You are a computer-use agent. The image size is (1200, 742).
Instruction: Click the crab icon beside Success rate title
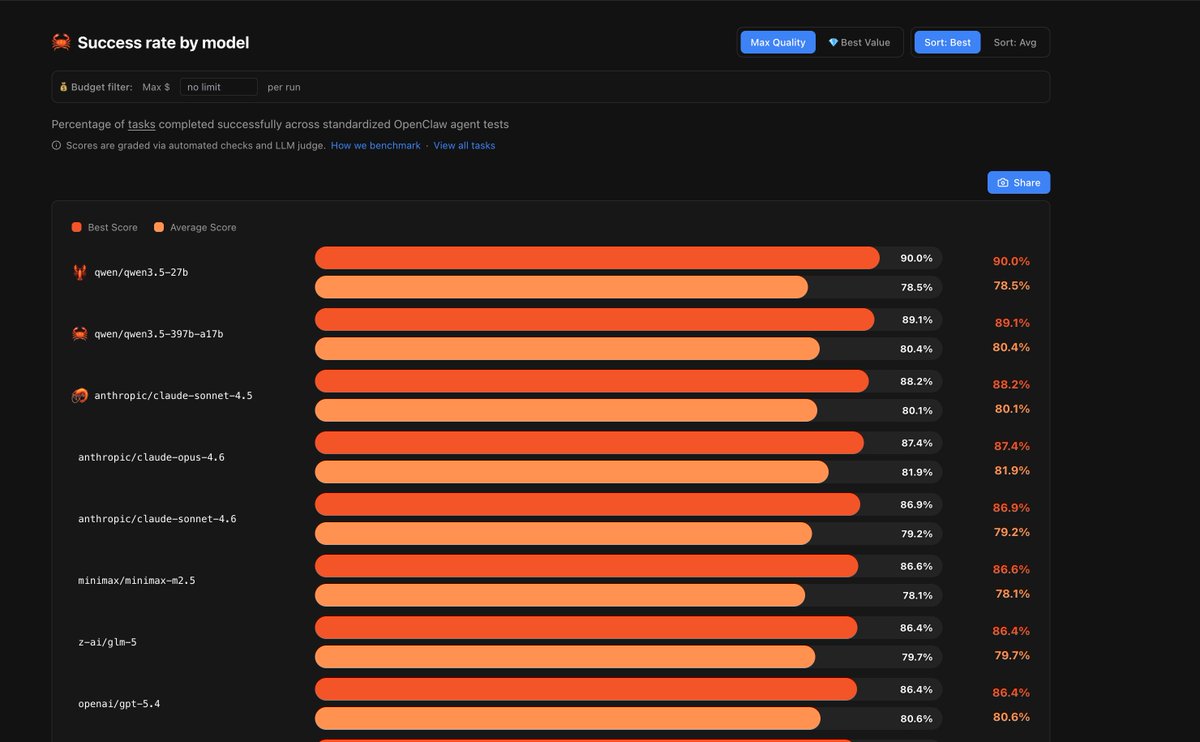[x=61, y=42]
